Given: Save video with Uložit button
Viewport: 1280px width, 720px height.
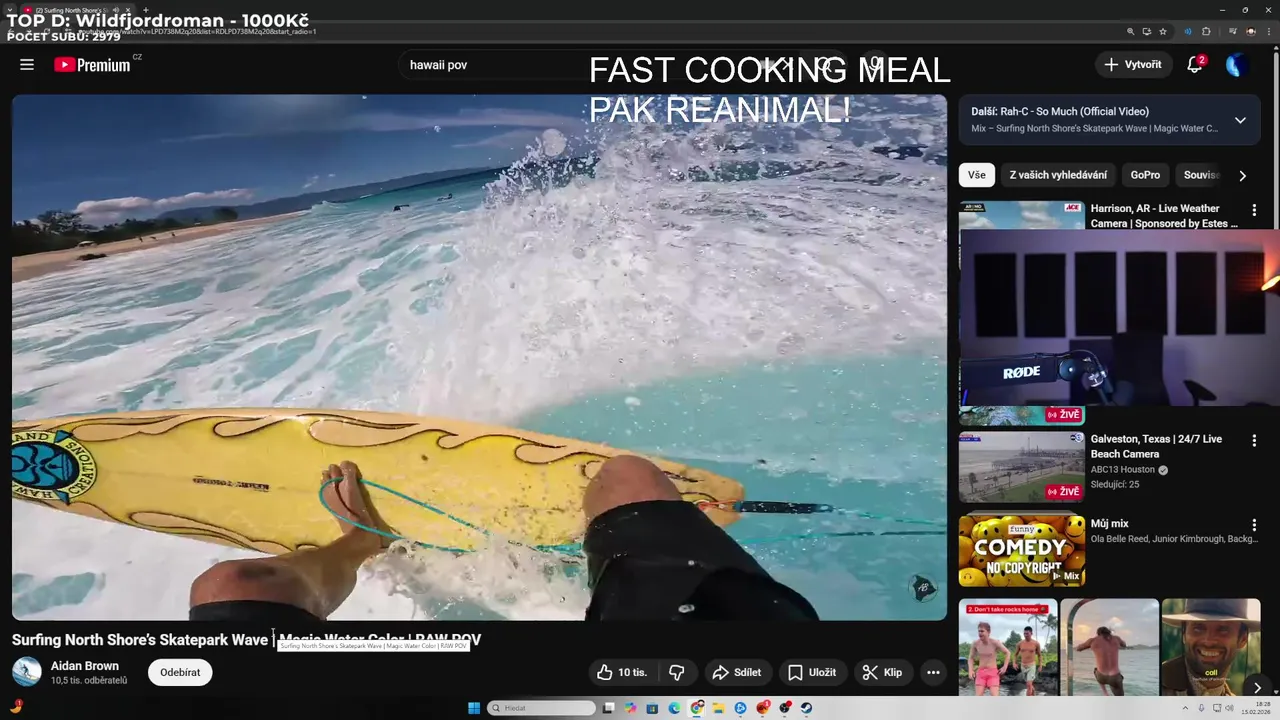Looking at the screenshot, I should [811, 672].
